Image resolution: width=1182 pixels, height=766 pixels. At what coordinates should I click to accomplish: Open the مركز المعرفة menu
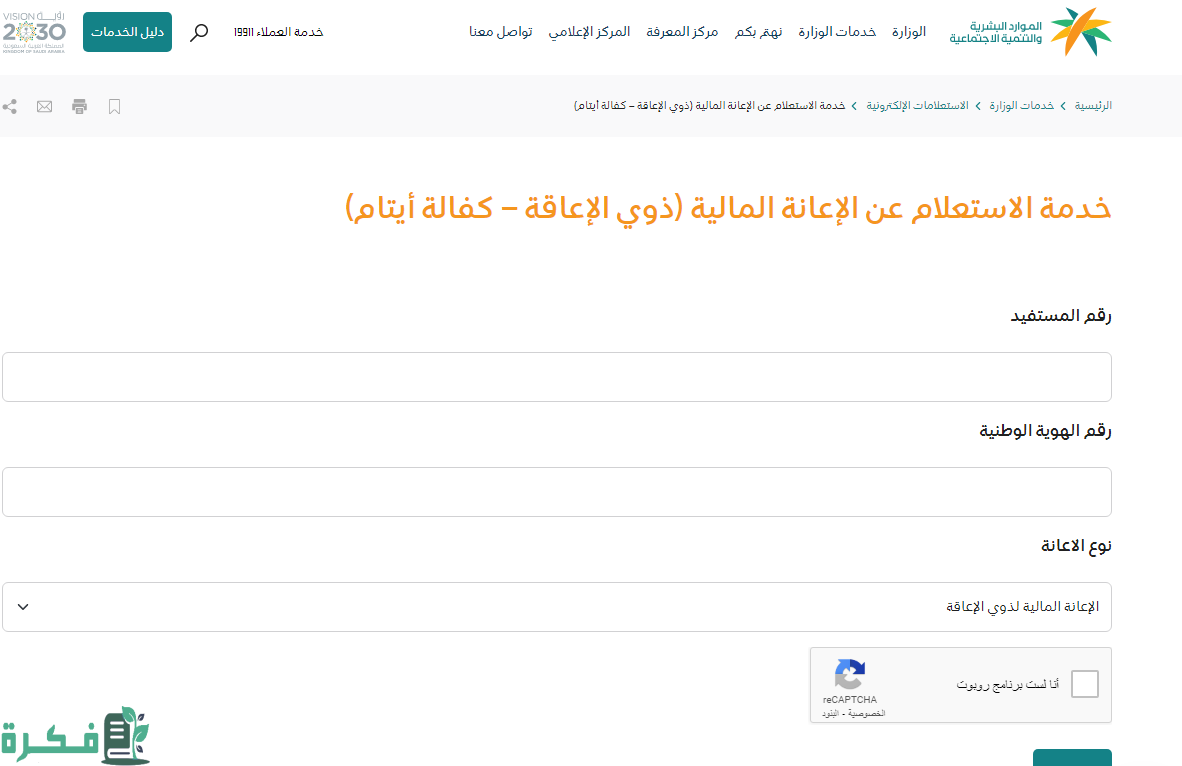(681, 32)
